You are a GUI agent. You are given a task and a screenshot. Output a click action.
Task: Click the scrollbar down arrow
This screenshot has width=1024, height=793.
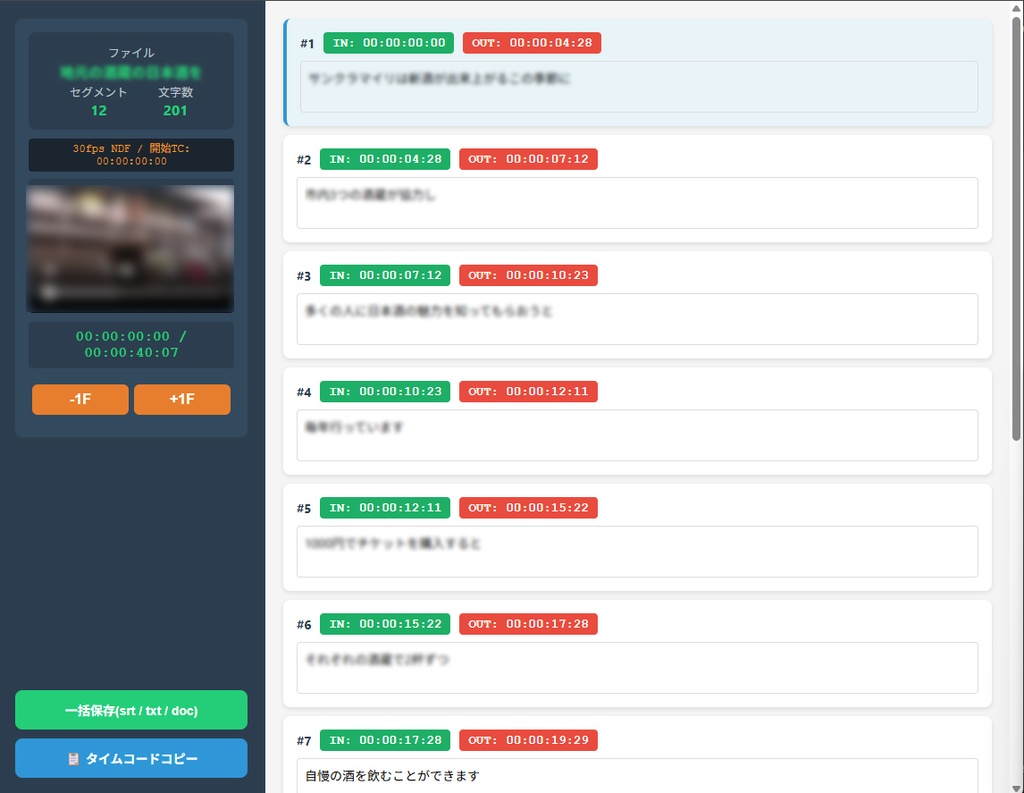pyautogui.click(x=1016, y=787)
